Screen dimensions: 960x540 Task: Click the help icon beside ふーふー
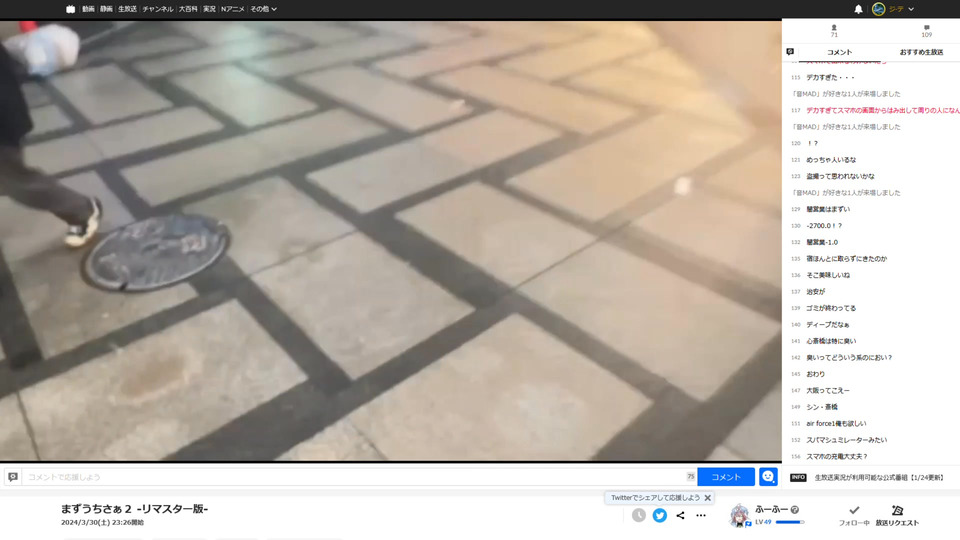tap(795, 509)
